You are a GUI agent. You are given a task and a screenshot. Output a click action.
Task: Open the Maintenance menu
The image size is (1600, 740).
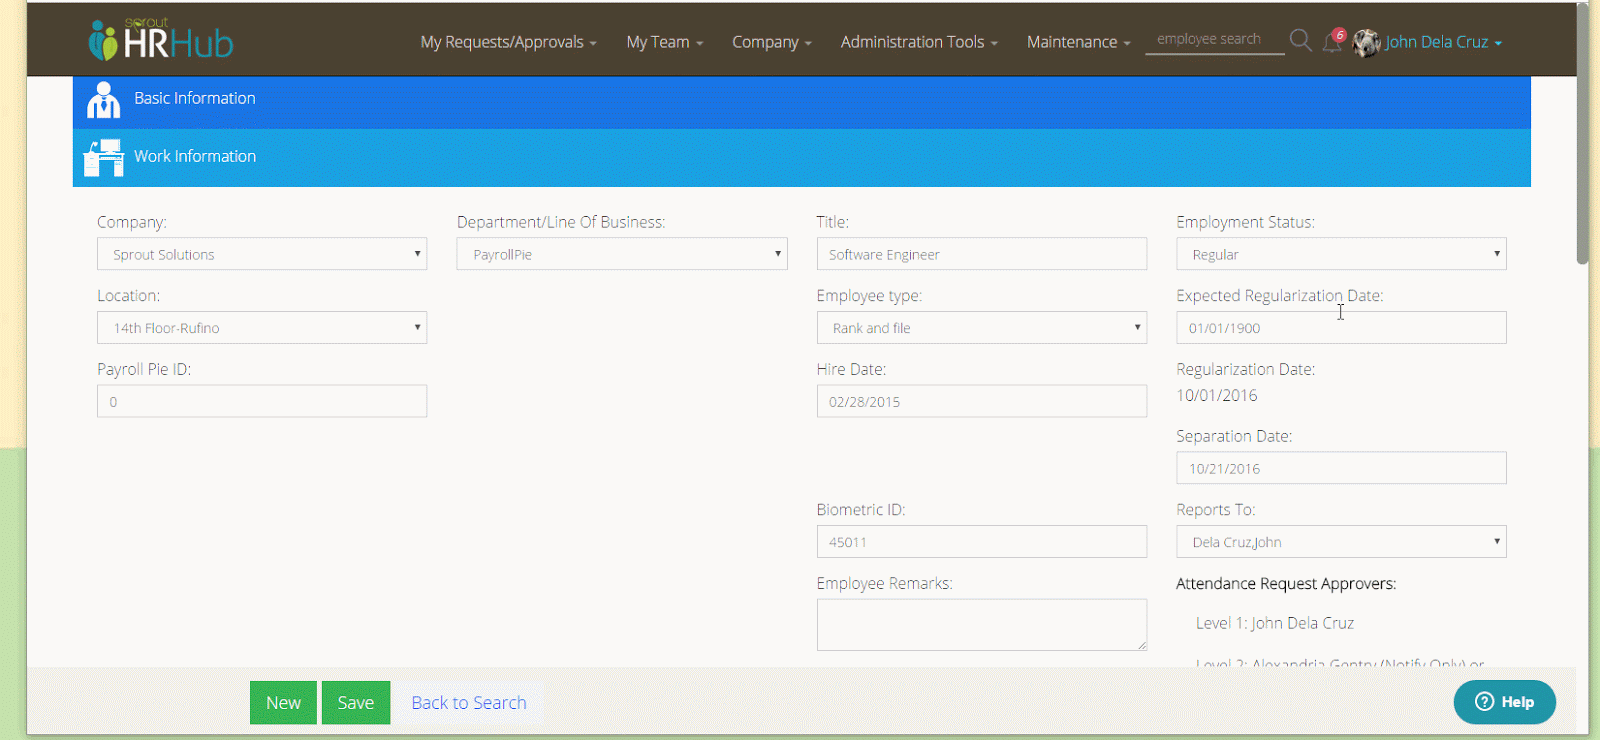[1078, 42]
